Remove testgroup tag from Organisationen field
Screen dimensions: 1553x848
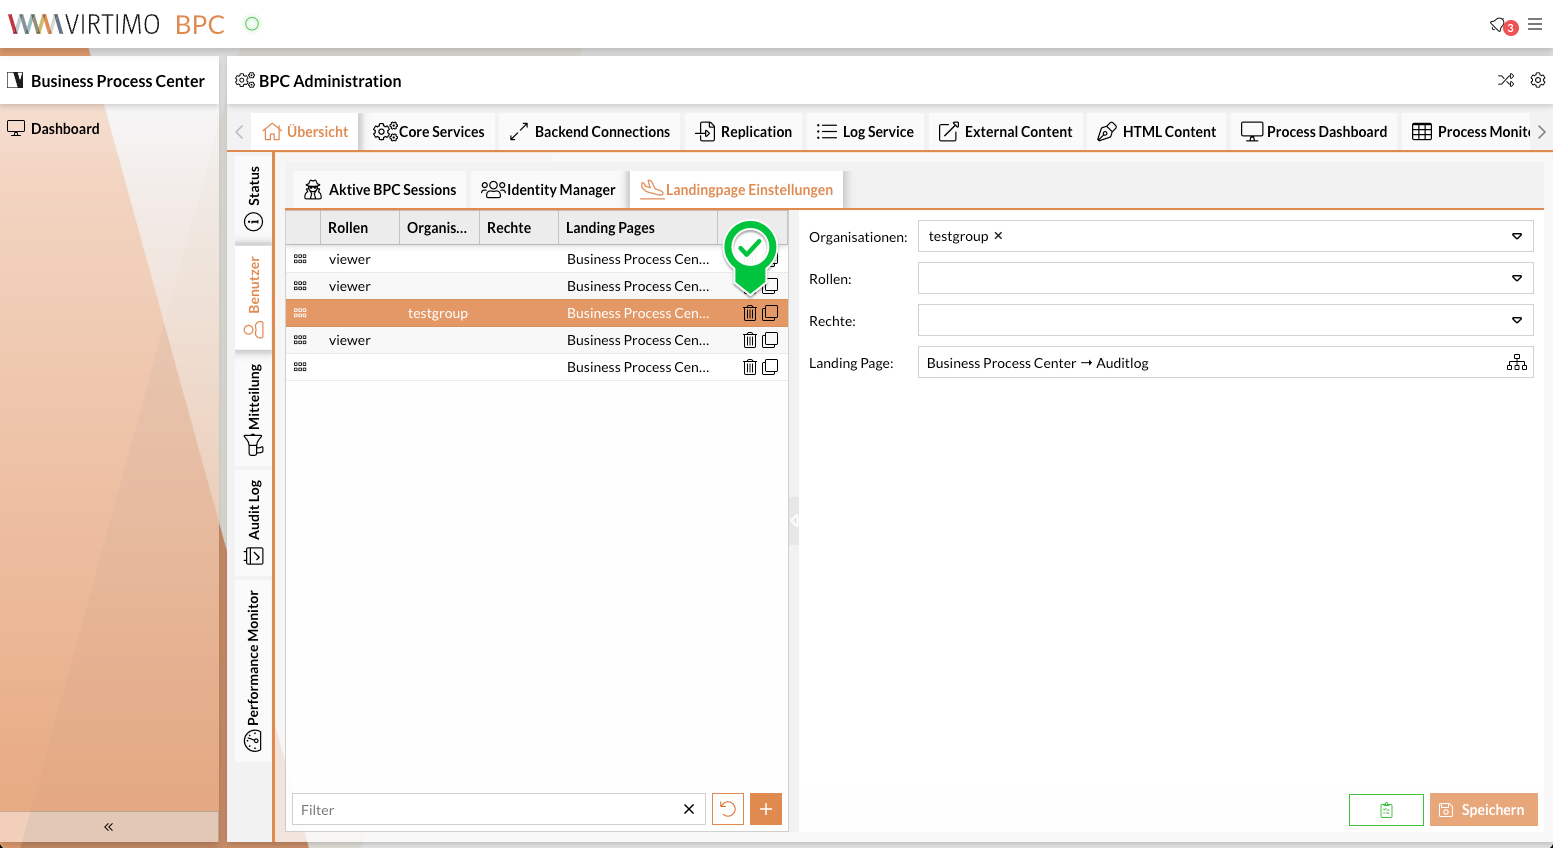(x=998, y=236)
